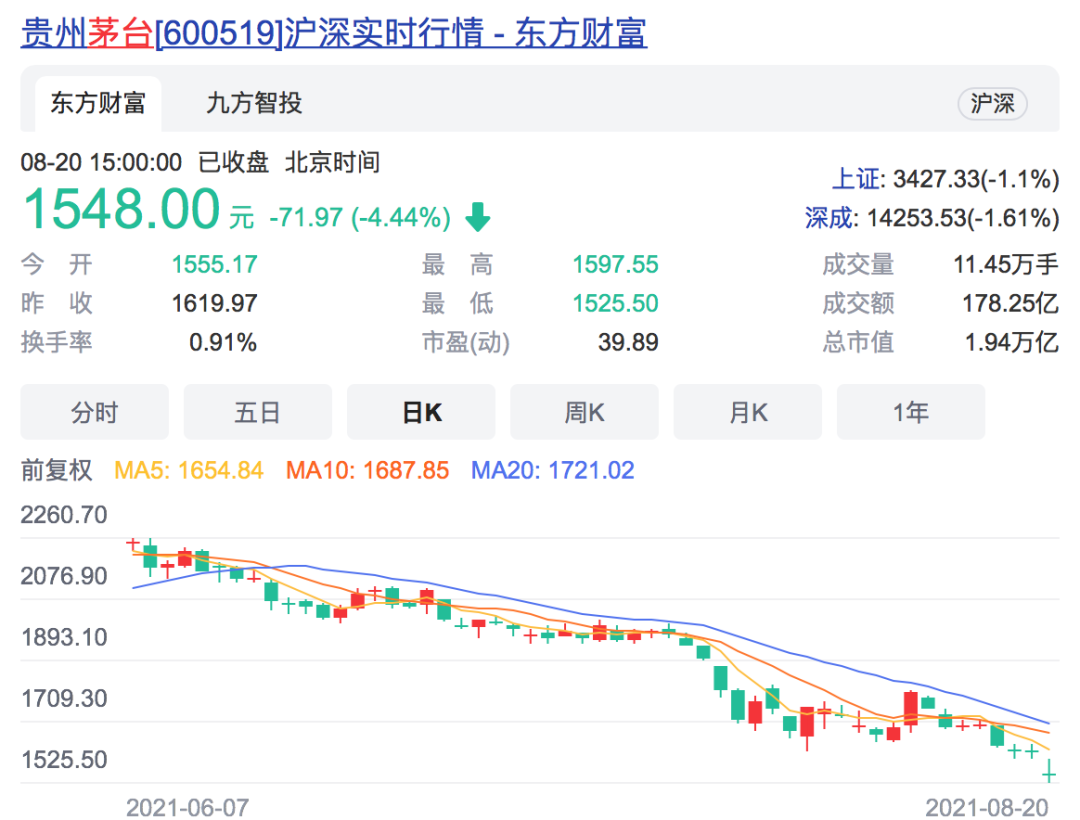Click the green down arrow icon
Viewport: 1080px width, 820px height.
pos(478,217)
